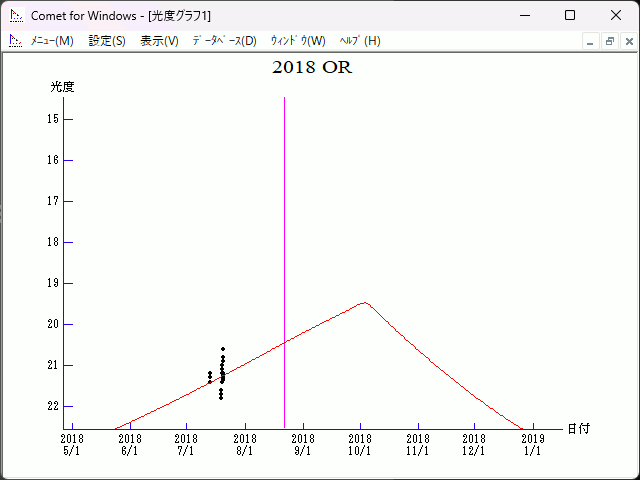Click the graph document icon in menu bar
Image resolution: width=640 pixels, height=480 pixels.
tap(15, 41)
